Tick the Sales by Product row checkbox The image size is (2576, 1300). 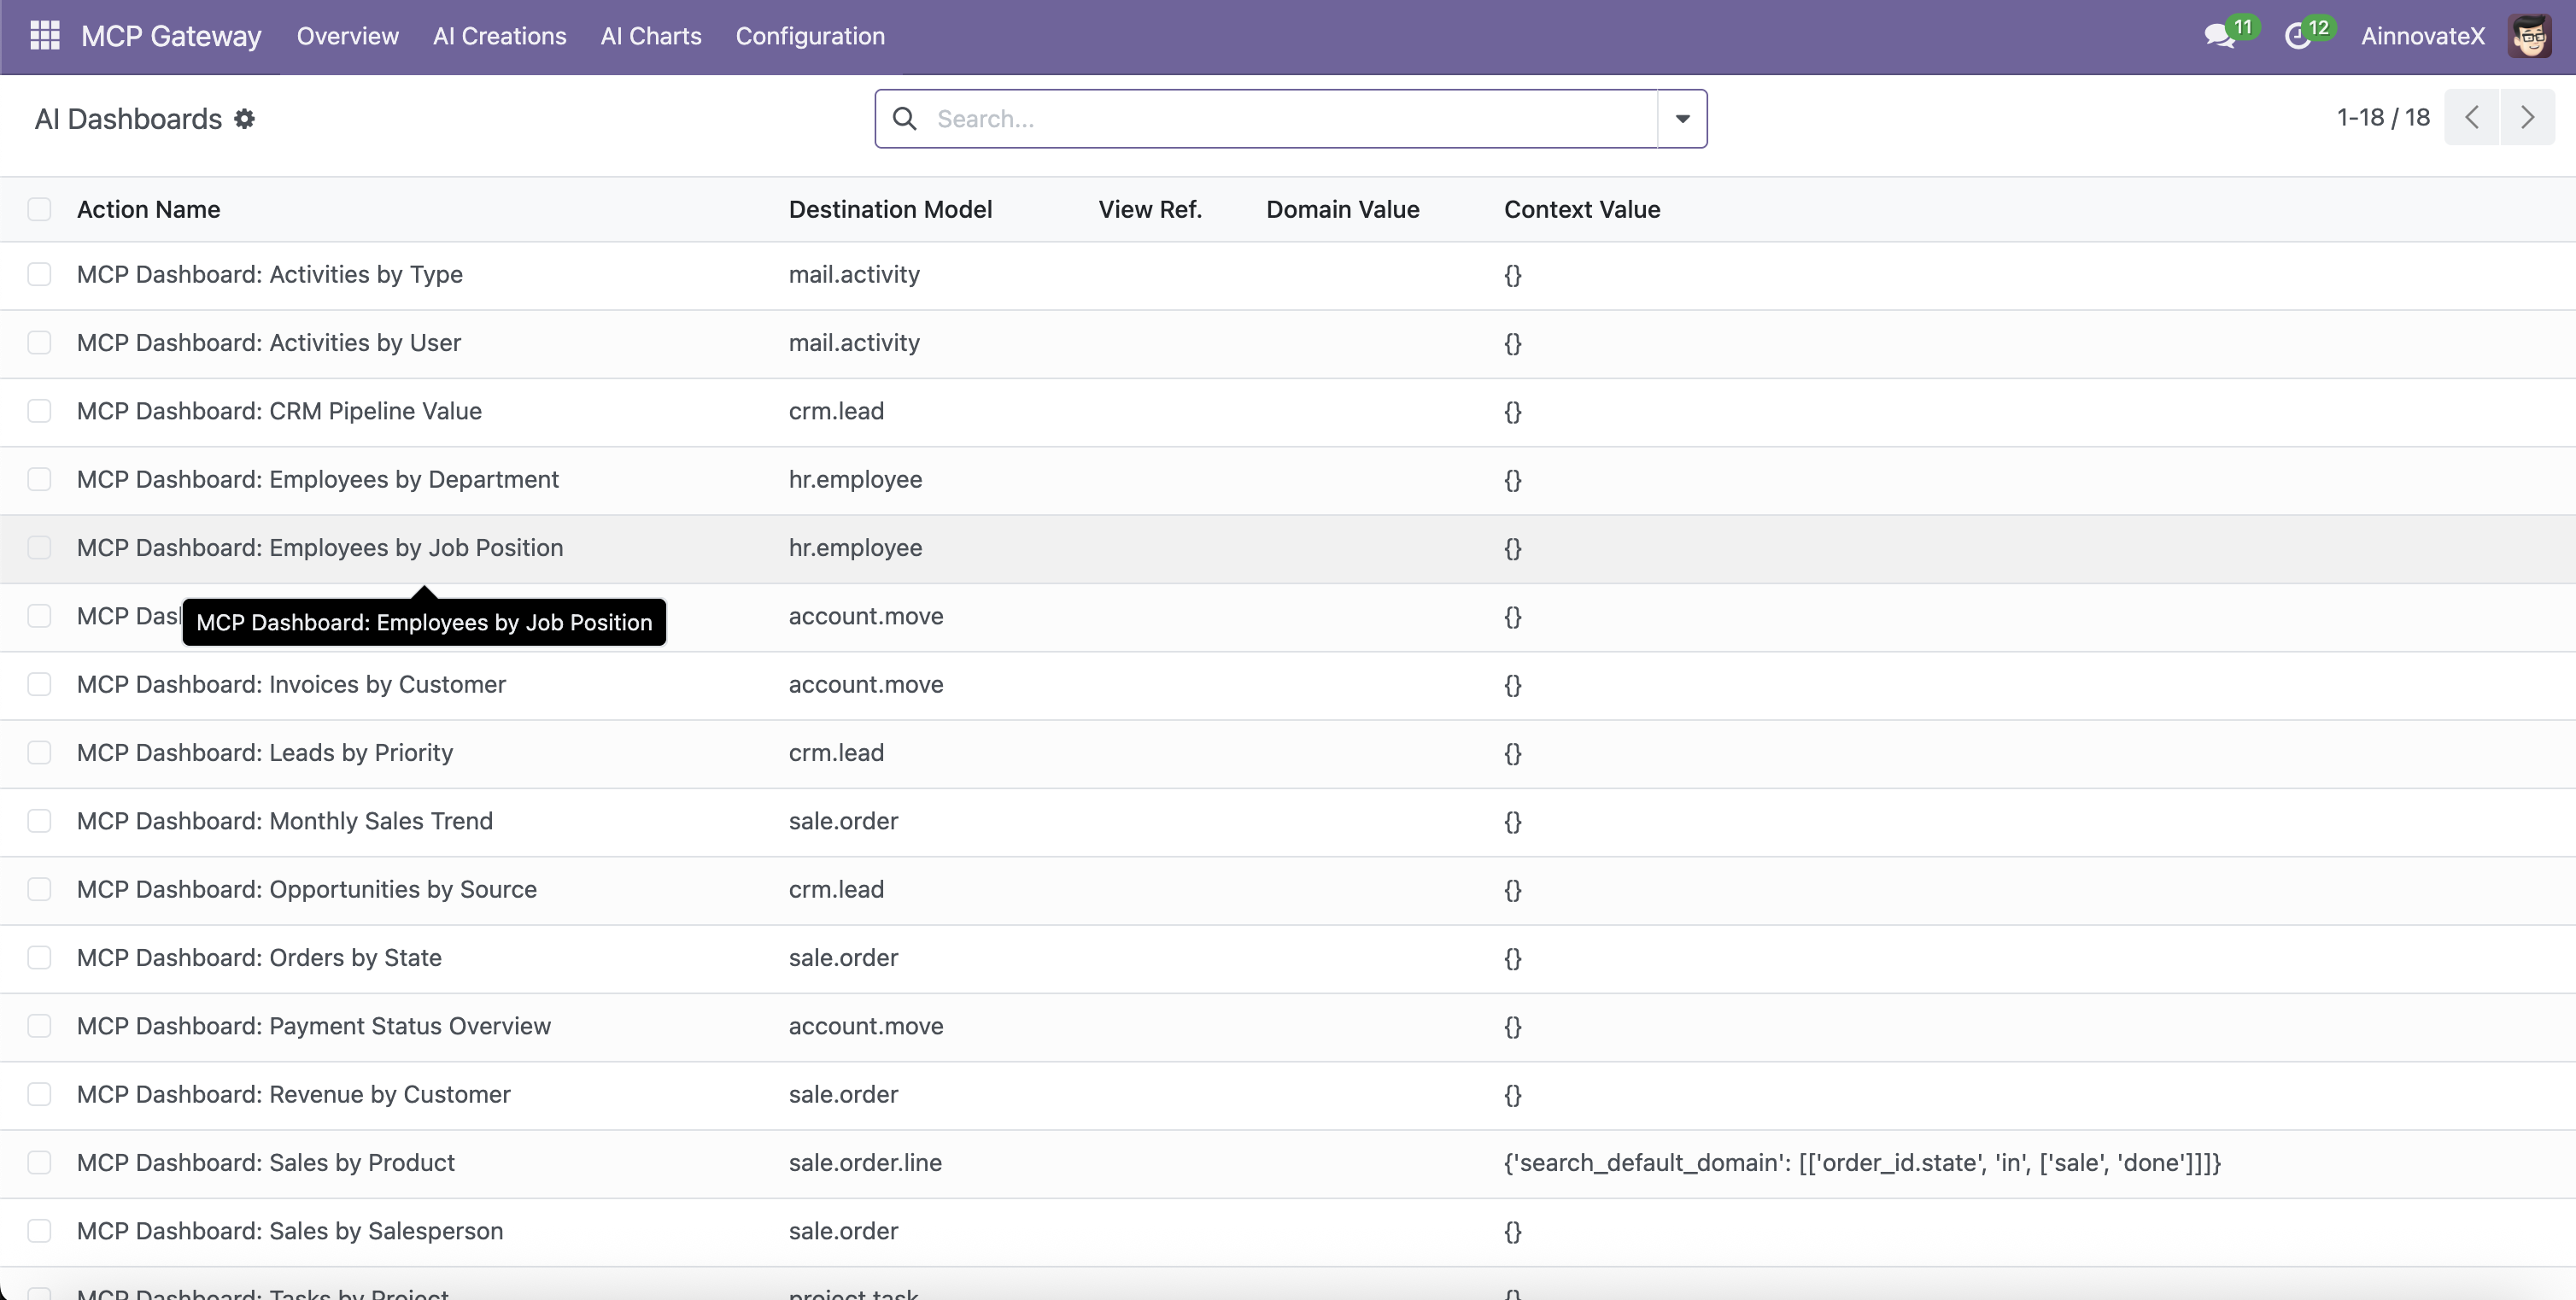click(x=39, y=1162)
